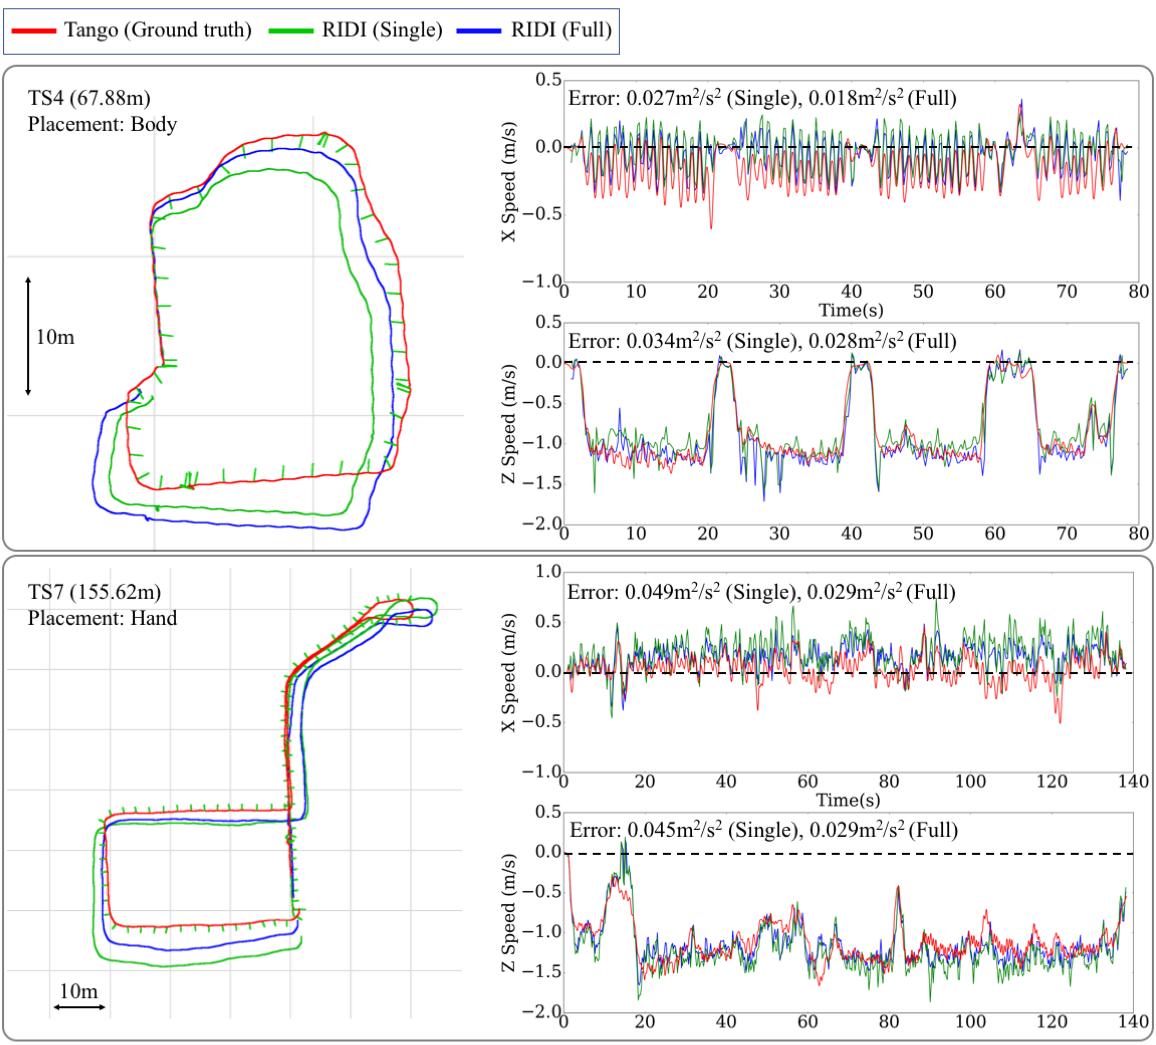Screen dimensions: 1156x1045
Task: Click the 10m scale label in TS4 panel
Action: 55,337
